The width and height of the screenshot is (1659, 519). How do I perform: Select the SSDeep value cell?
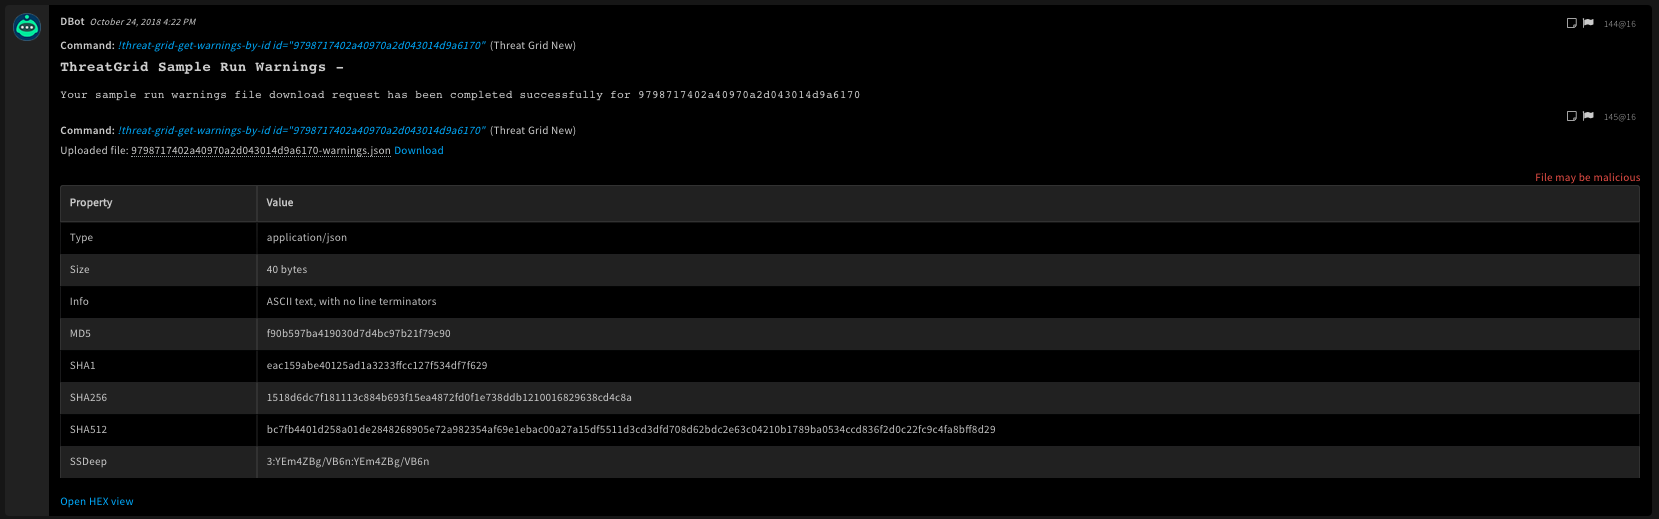[347, 462]
